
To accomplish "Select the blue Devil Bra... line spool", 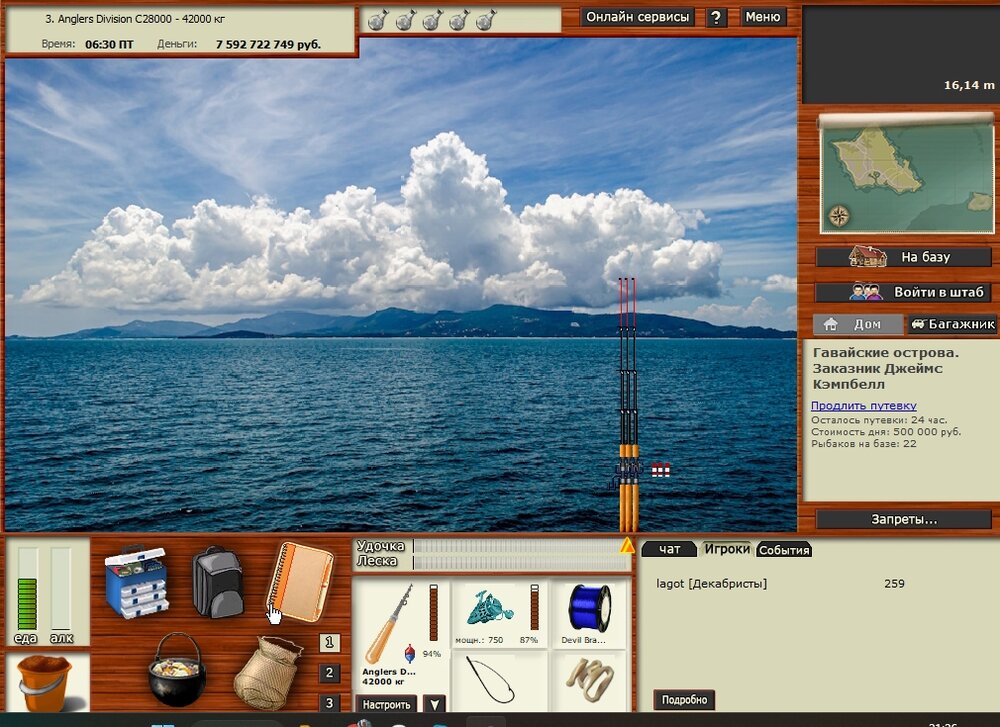I will [589, 613].
